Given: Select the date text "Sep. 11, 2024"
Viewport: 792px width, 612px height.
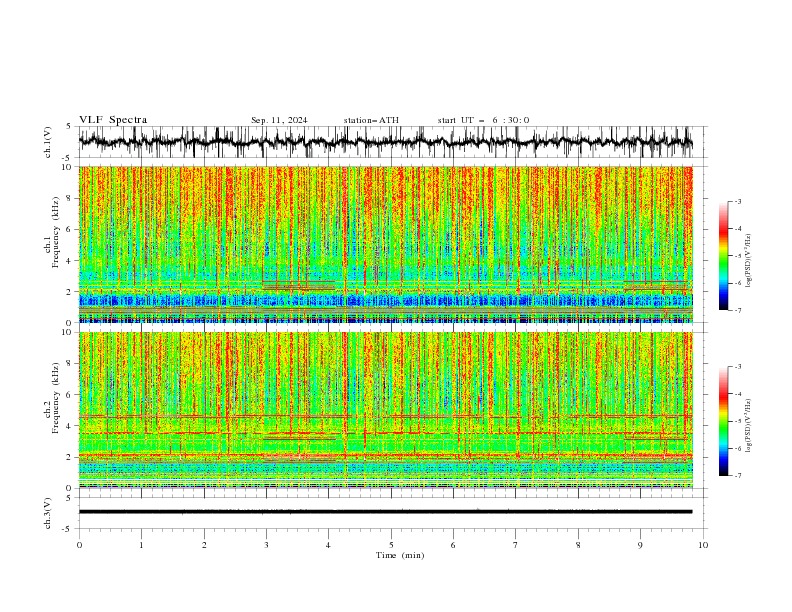Looking at the screenshot, I should (279, 120).
